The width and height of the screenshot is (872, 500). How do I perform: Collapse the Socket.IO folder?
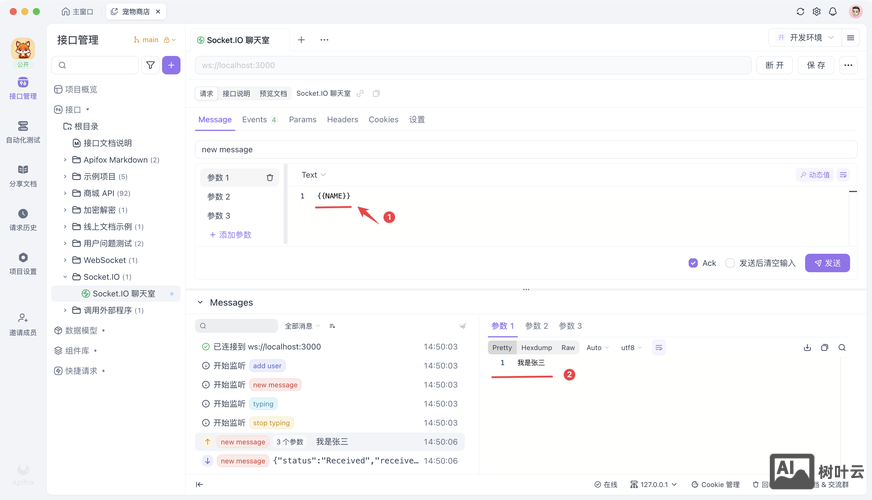point(65,276)
